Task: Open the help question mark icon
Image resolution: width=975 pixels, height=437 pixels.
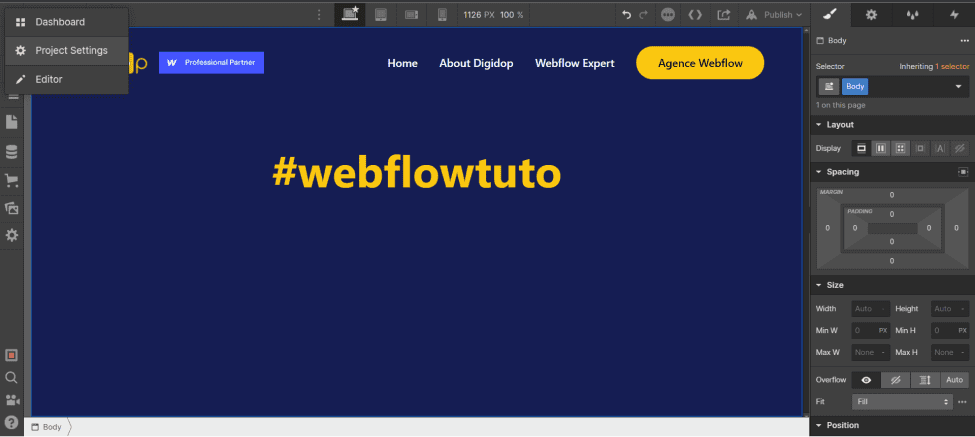Action: [11, 421]
